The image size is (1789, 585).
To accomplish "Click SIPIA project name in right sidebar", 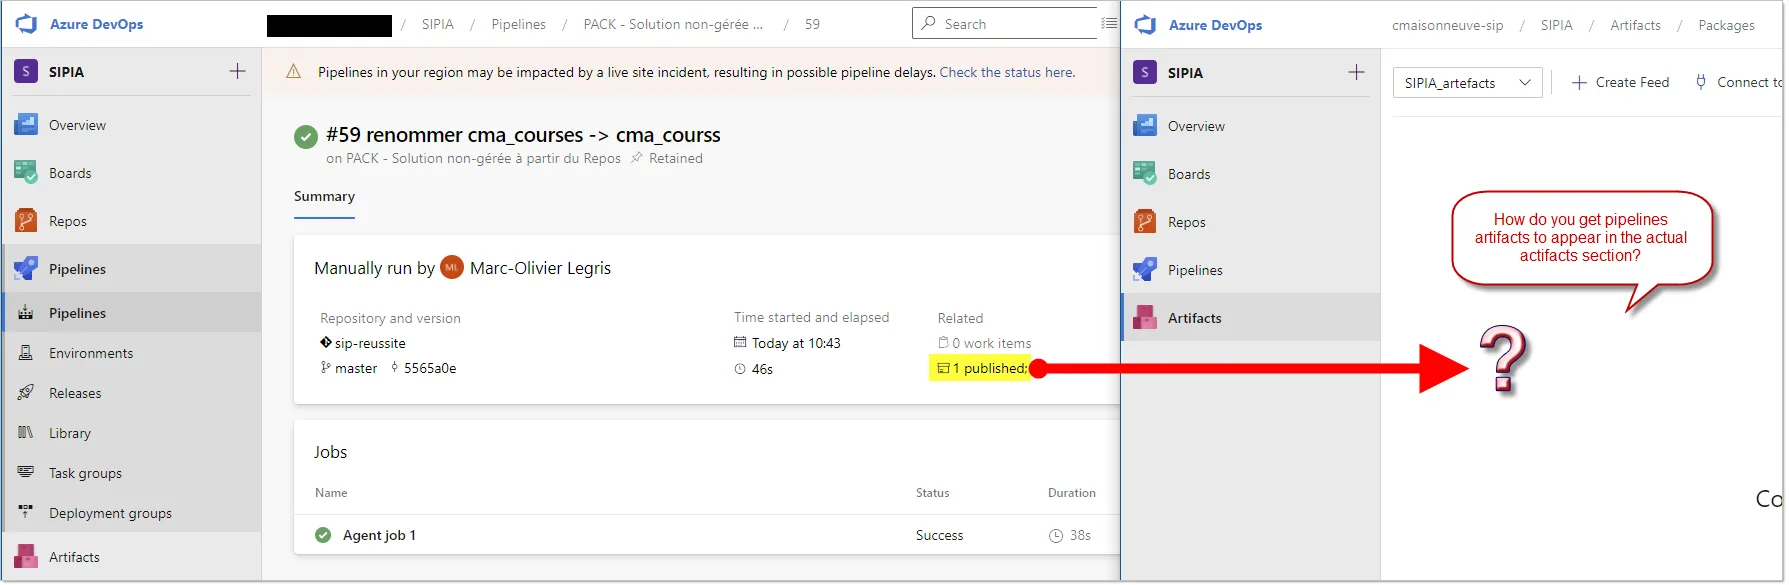I will click(1185, 73).
